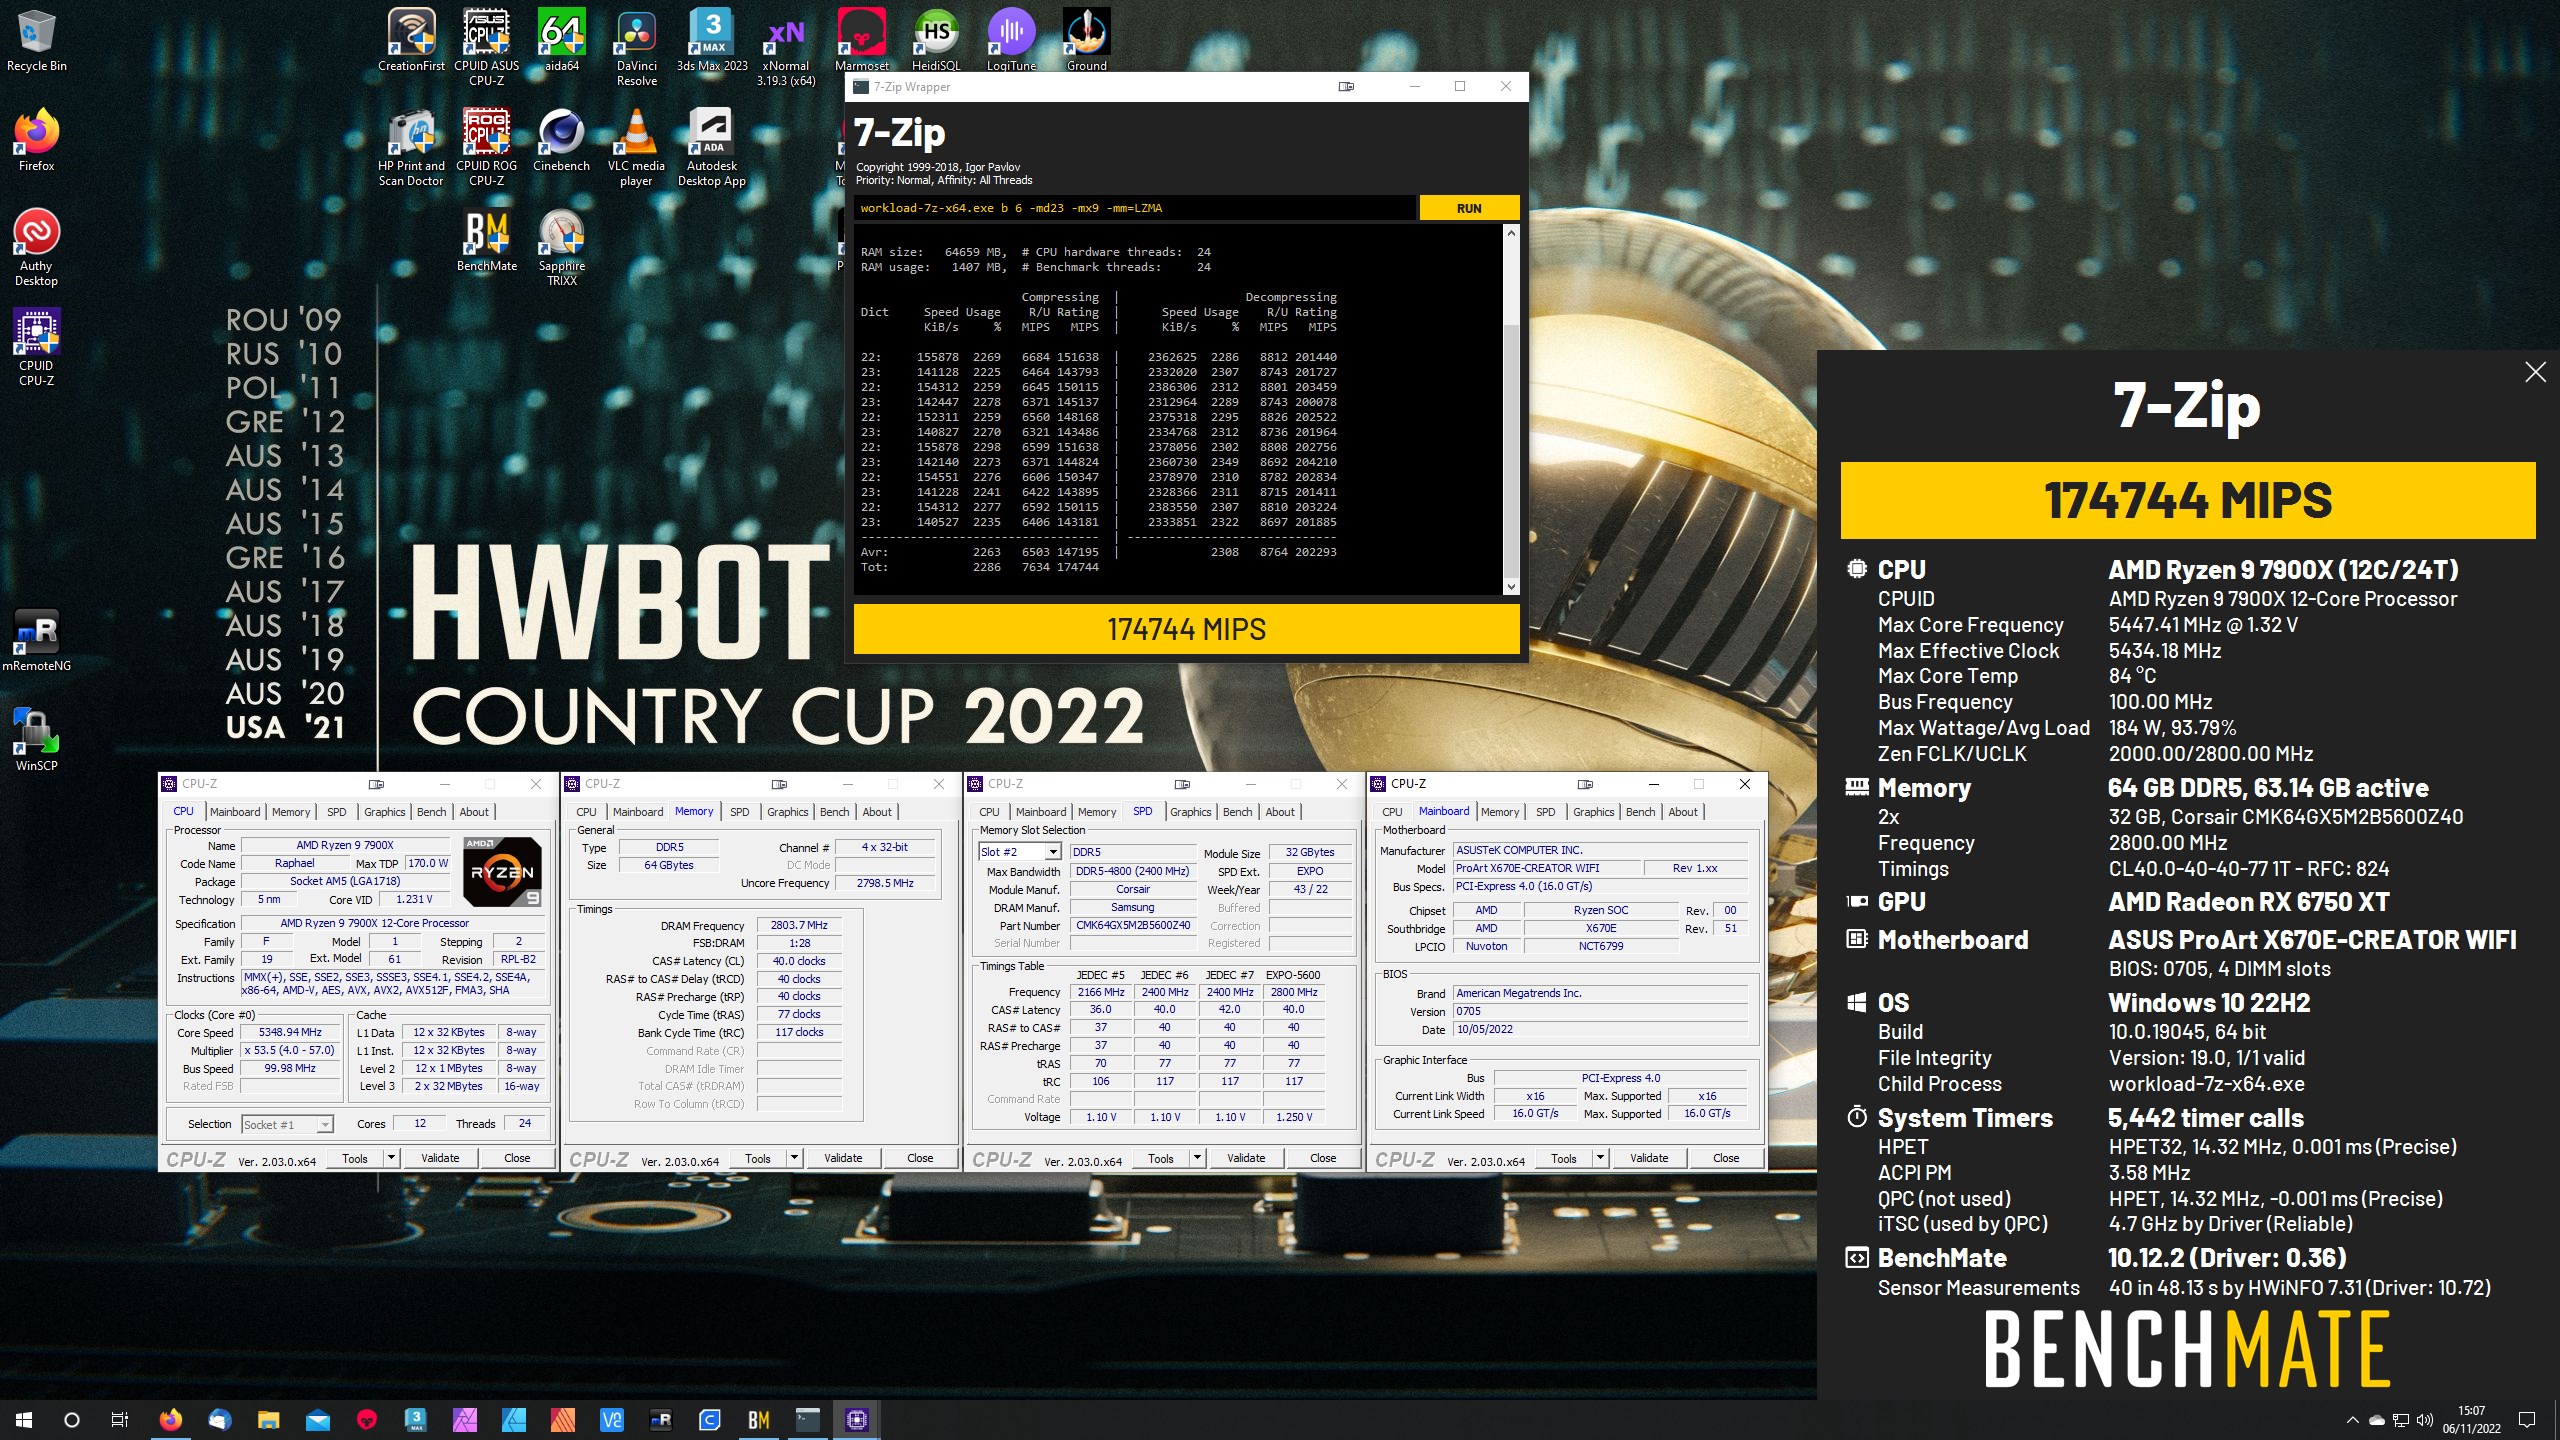The height and width of the screenshot is (1440, 2560).
Task: Open Thunderbird from the taskbar
Action: pyautogui.click(x=220, y=1419)
